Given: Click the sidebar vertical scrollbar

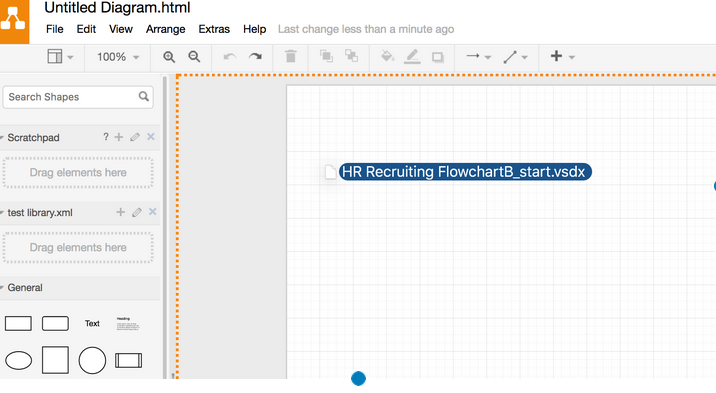Looking at the screenshot, I should point(165,226).
